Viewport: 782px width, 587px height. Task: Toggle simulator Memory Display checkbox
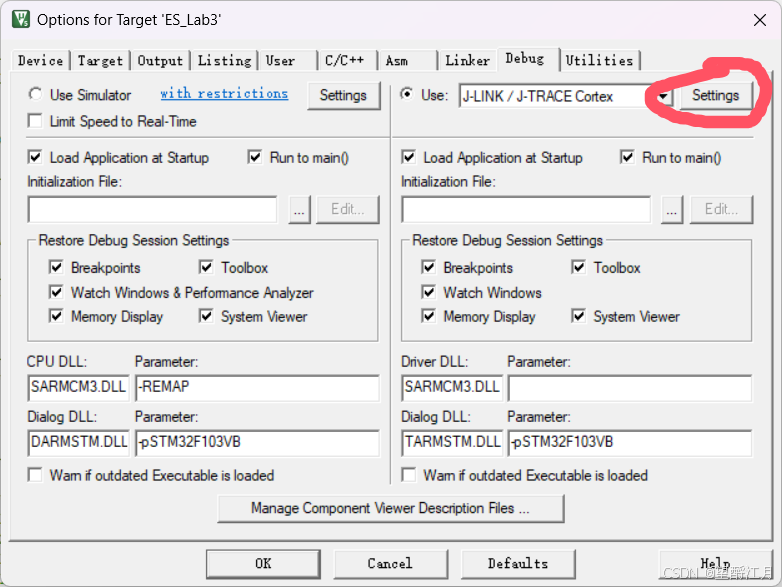56,316
